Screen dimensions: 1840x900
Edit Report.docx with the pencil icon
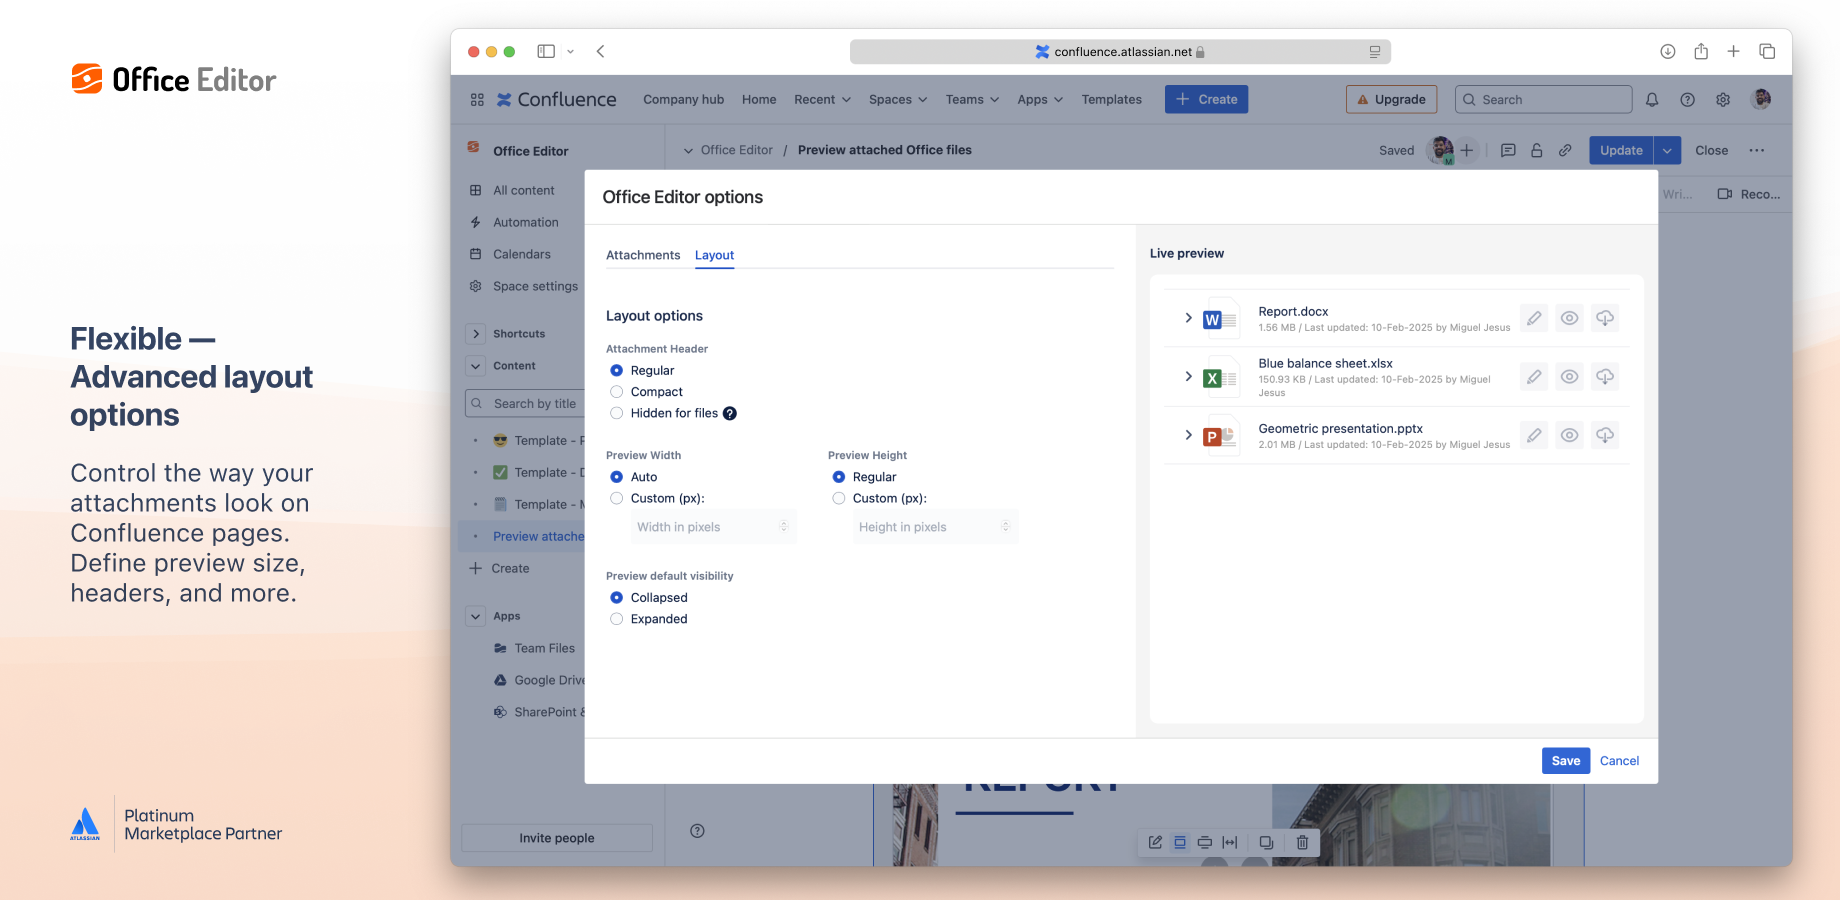1534,318
